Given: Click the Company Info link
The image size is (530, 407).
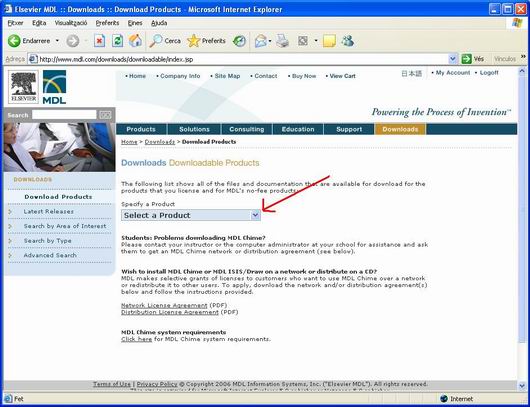Looking at the screenshot, I should click(x=180, y=76).
